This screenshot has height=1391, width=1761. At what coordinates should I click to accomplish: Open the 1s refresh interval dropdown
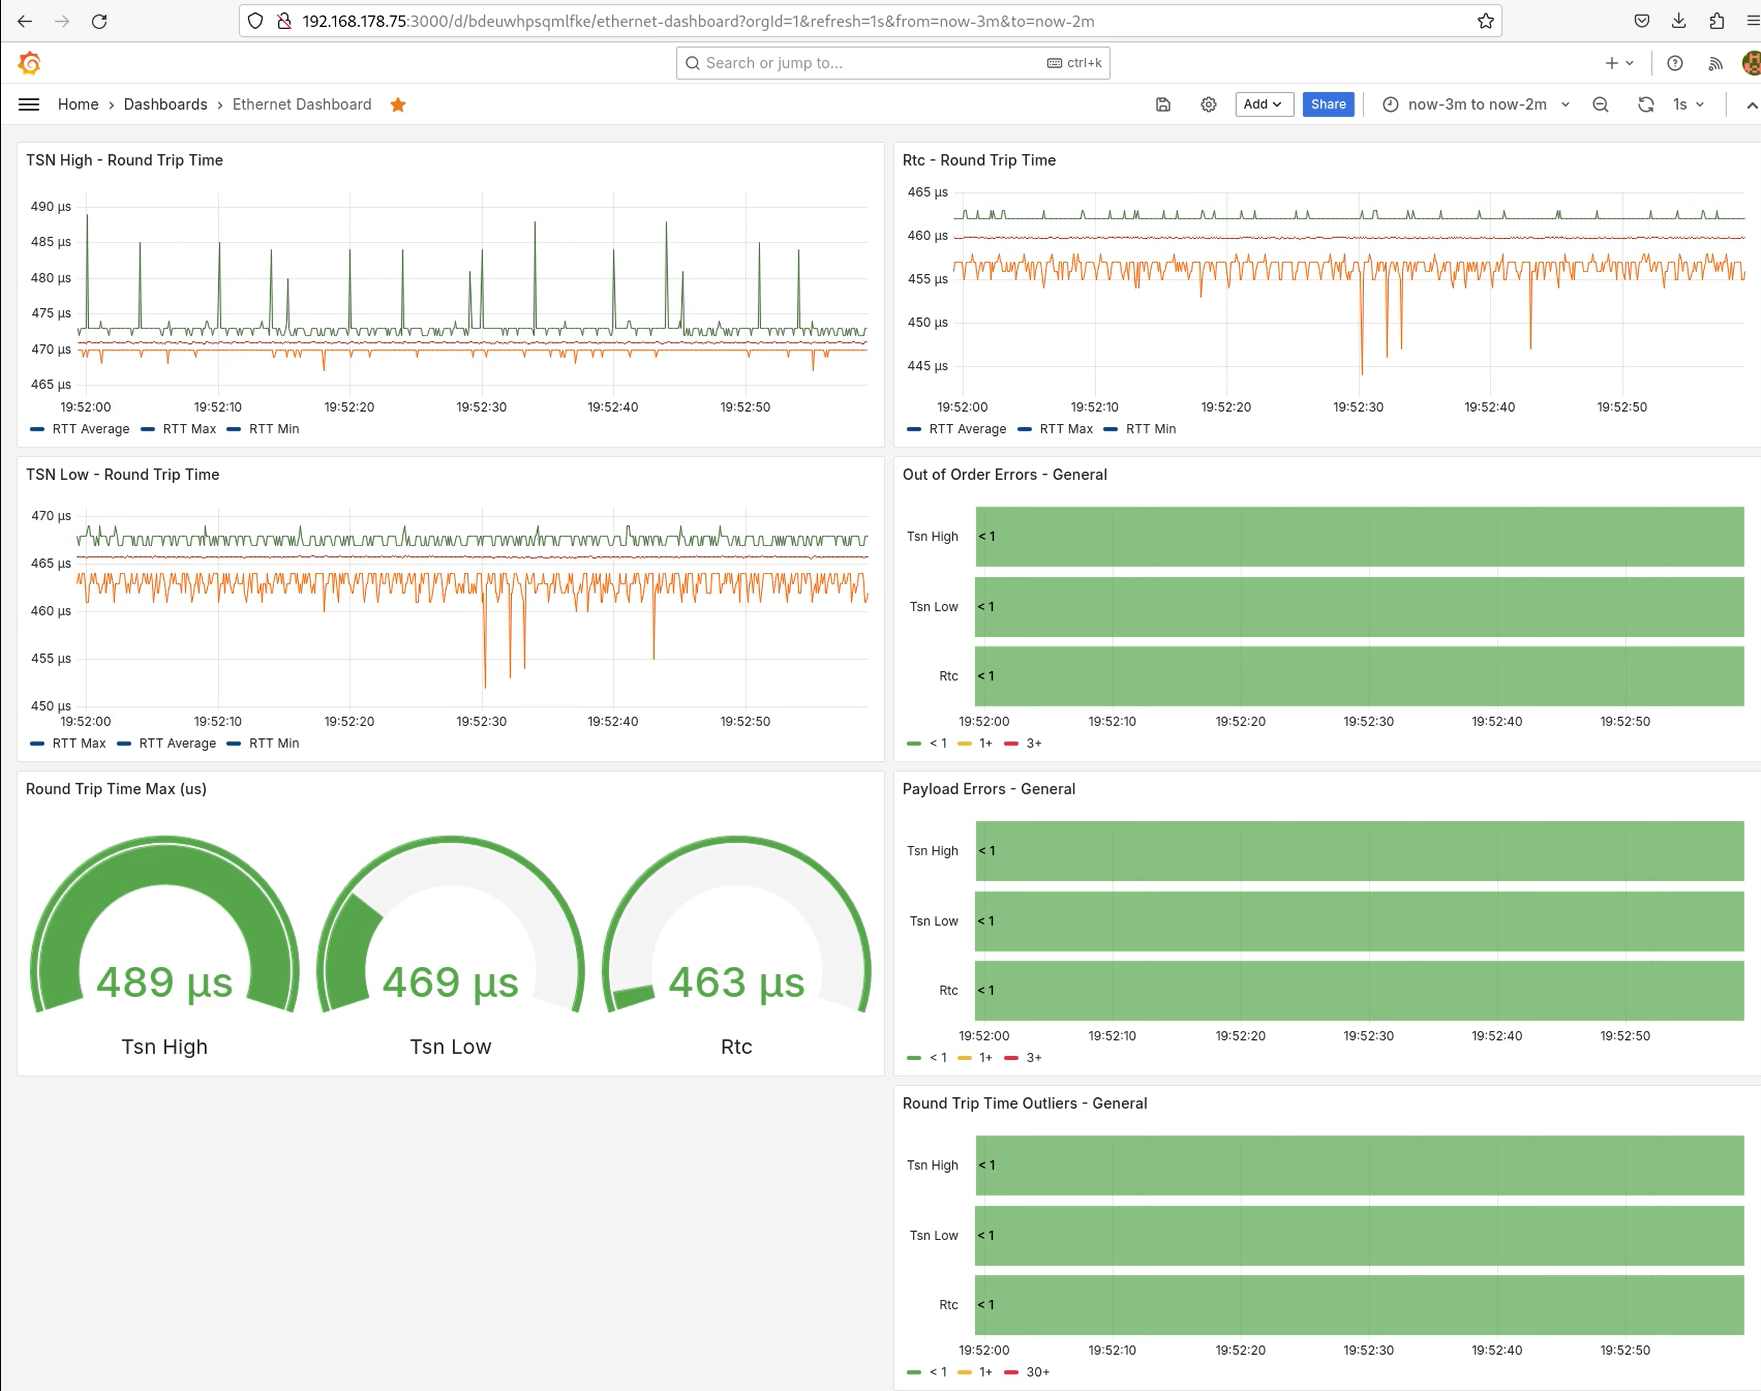pos(1689,104)
